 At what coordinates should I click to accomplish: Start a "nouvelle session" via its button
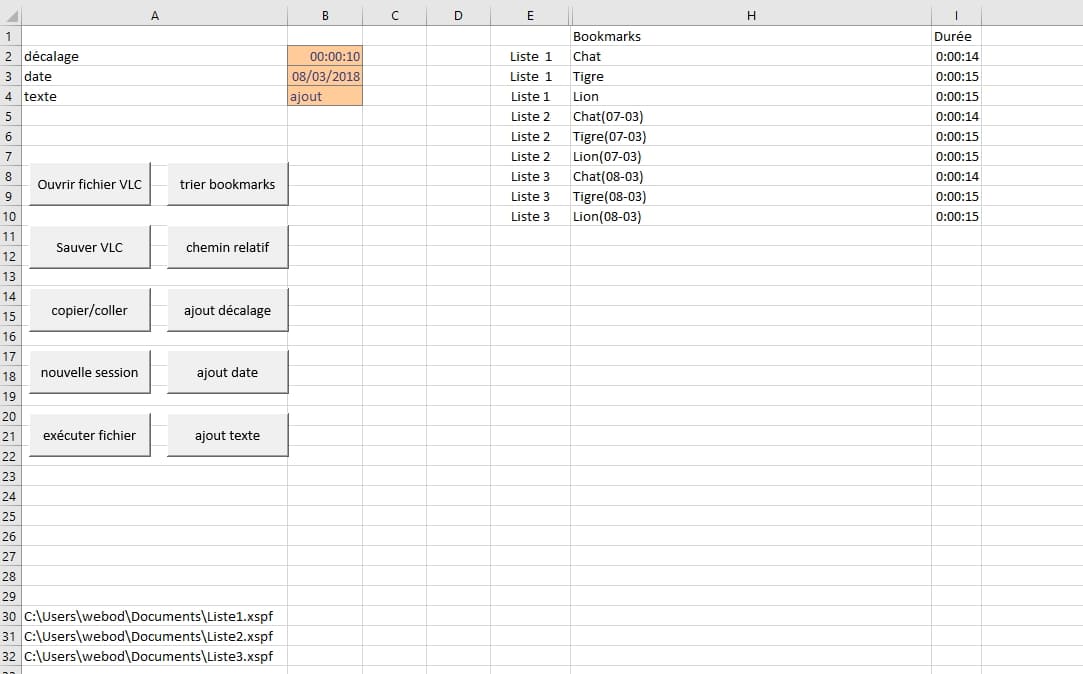coord(90,372)
